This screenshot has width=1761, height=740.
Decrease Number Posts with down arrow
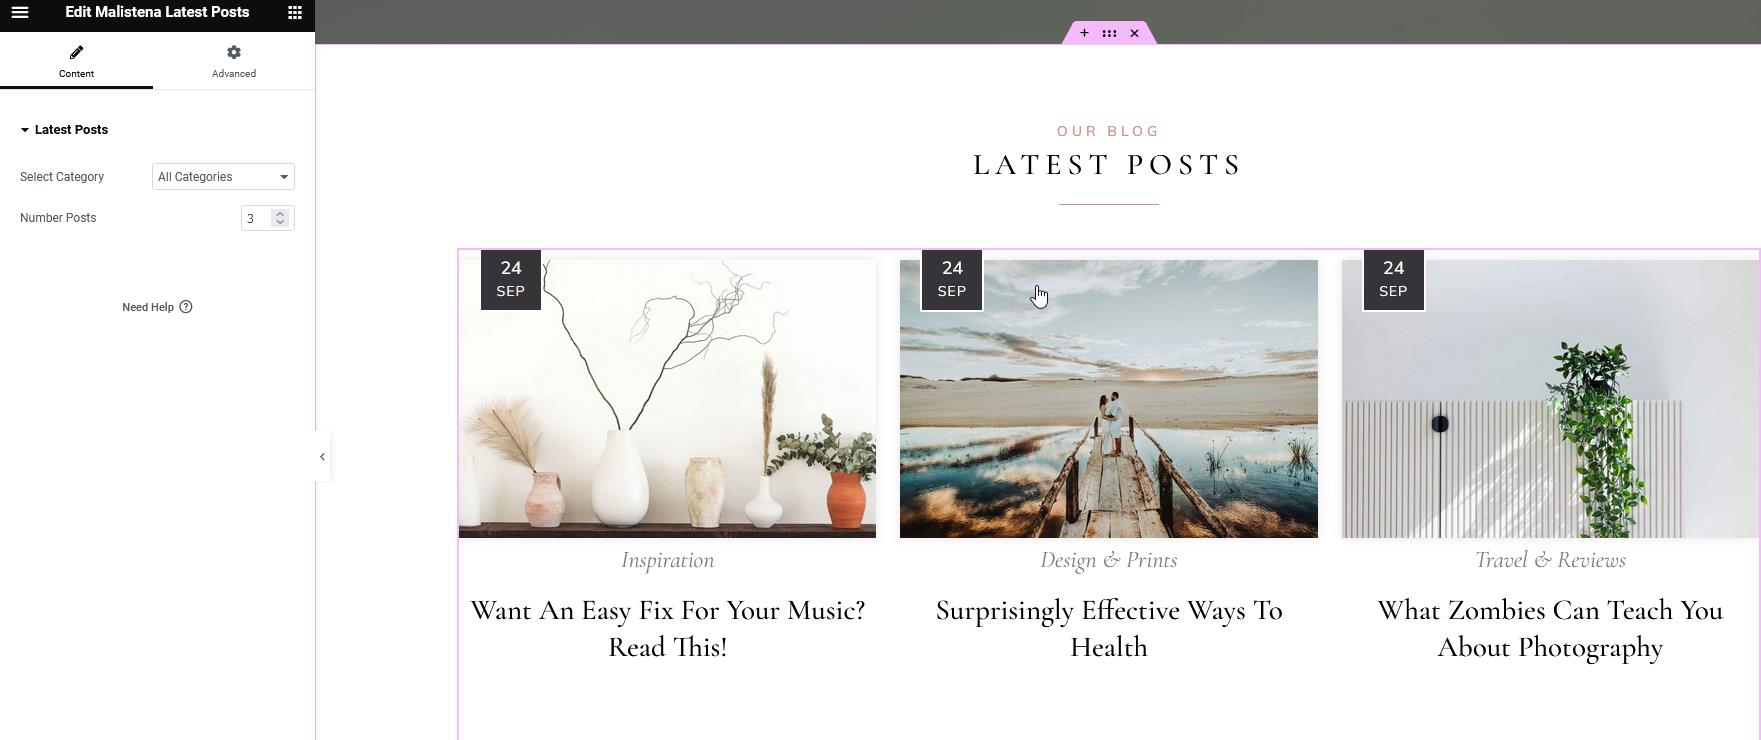click(280, 222)
